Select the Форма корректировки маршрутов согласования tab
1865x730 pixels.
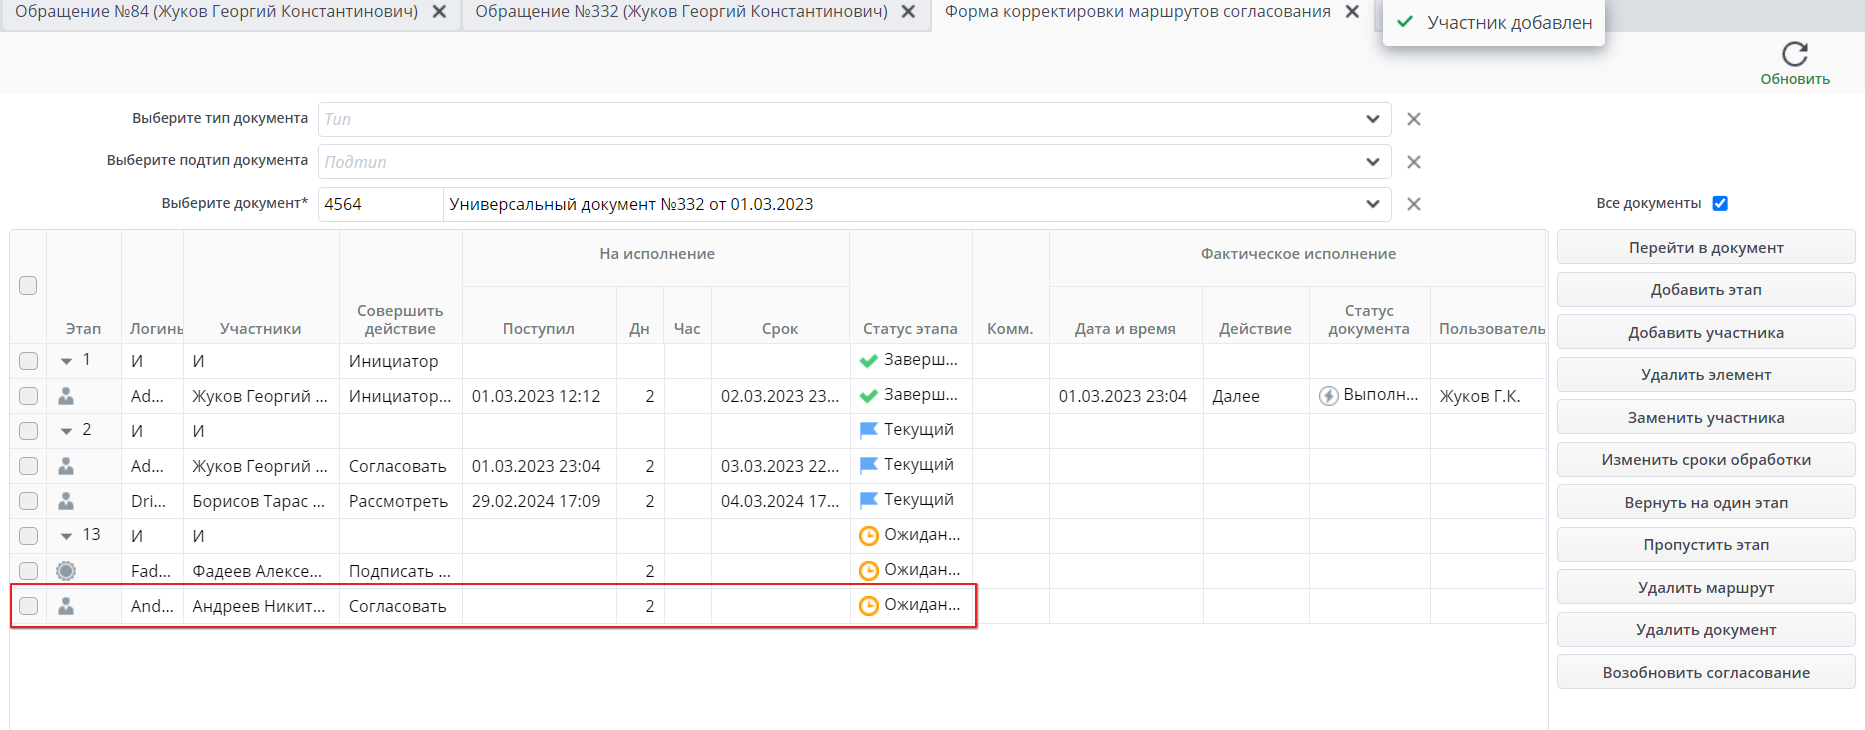tap(1138, 12)
